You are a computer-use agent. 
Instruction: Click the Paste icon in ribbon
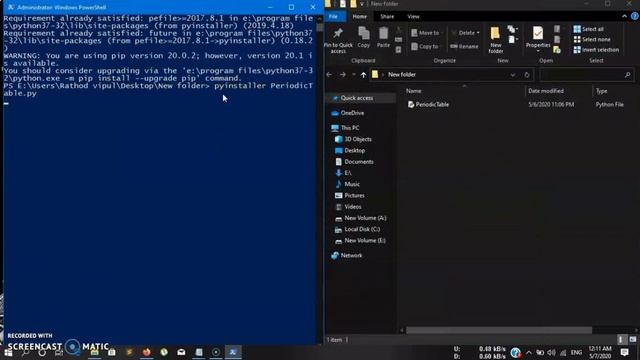click(x=383, y=33)
